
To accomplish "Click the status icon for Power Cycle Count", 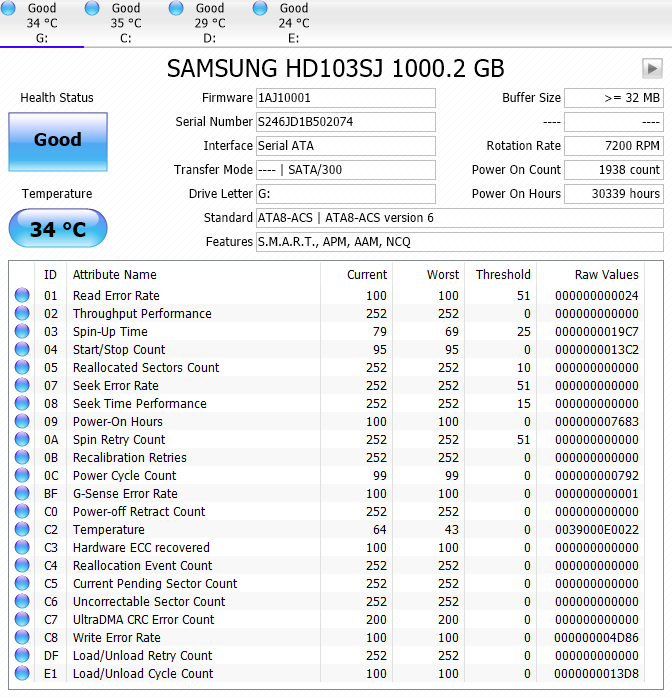I will coord(22,475).
